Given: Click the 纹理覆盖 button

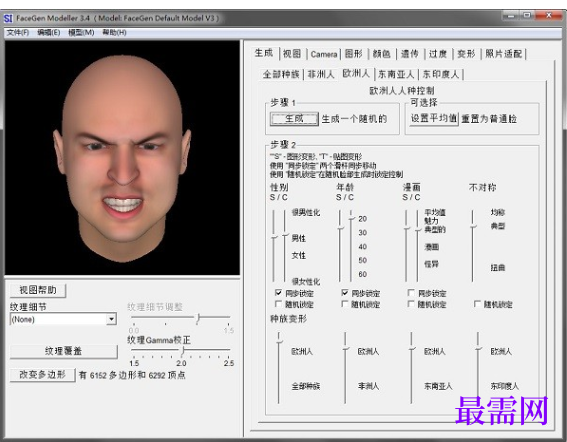Looking at the screenshot, I should 63,351.
